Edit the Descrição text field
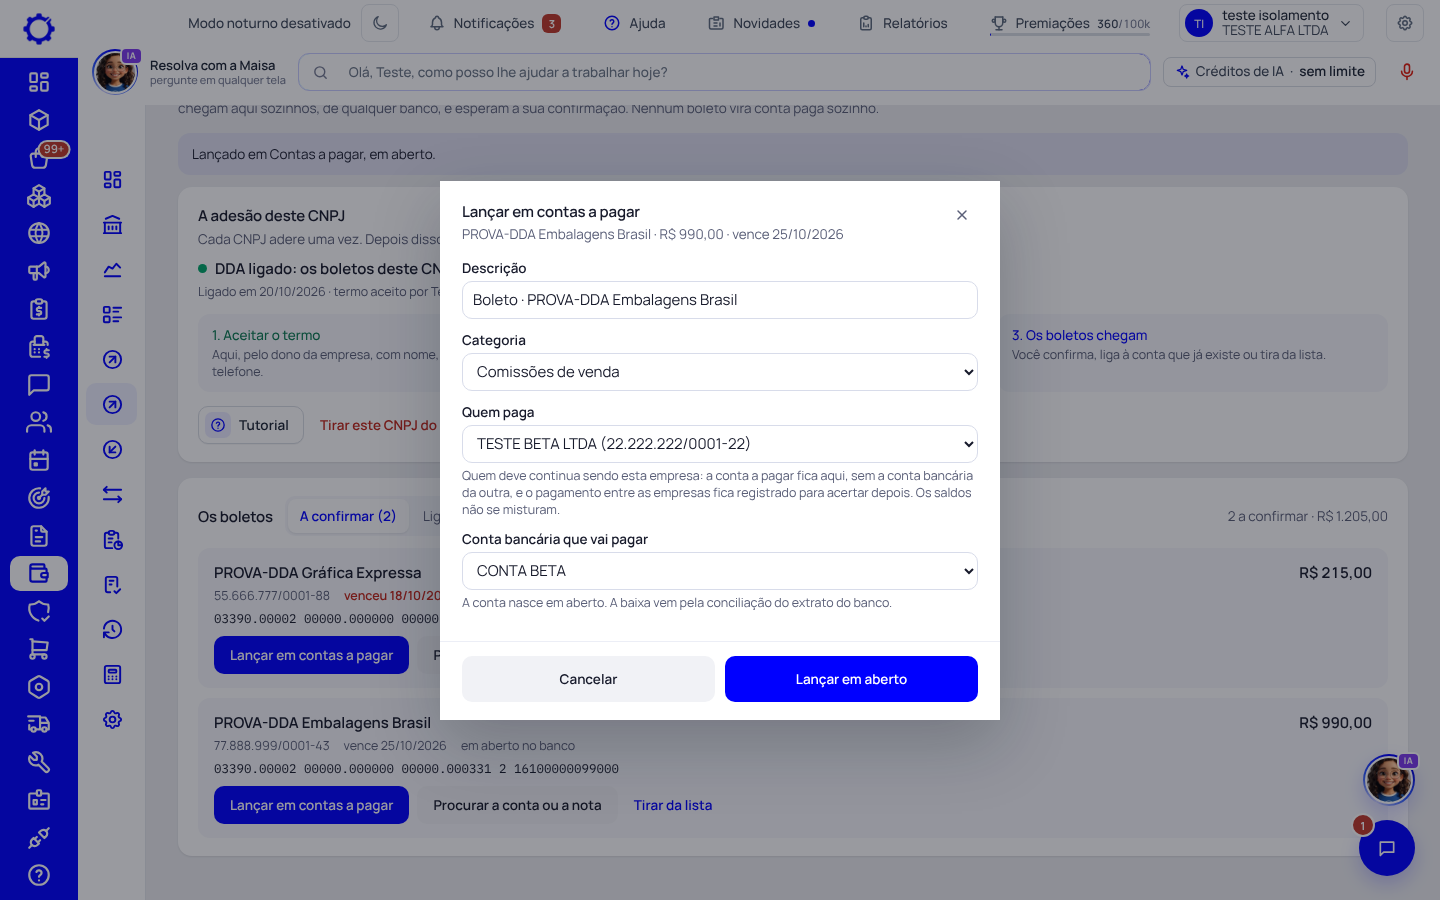 click(720, 300)
